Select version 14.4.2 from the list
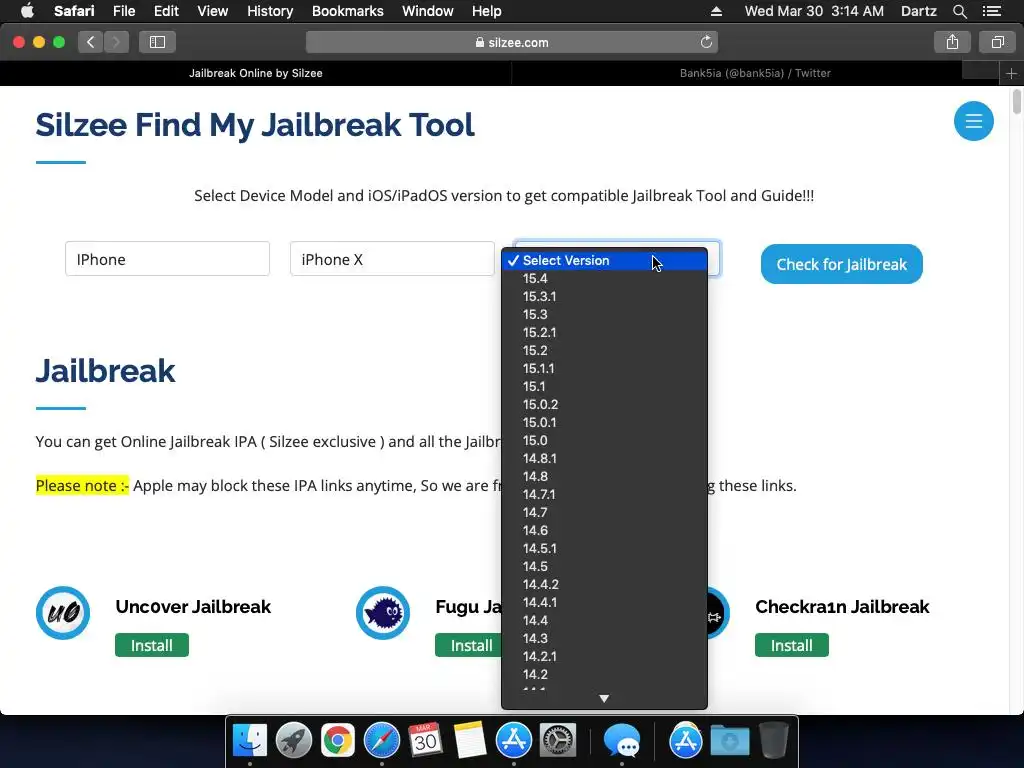This screenshot has width=1024, height=768. [x=604, y=584]
